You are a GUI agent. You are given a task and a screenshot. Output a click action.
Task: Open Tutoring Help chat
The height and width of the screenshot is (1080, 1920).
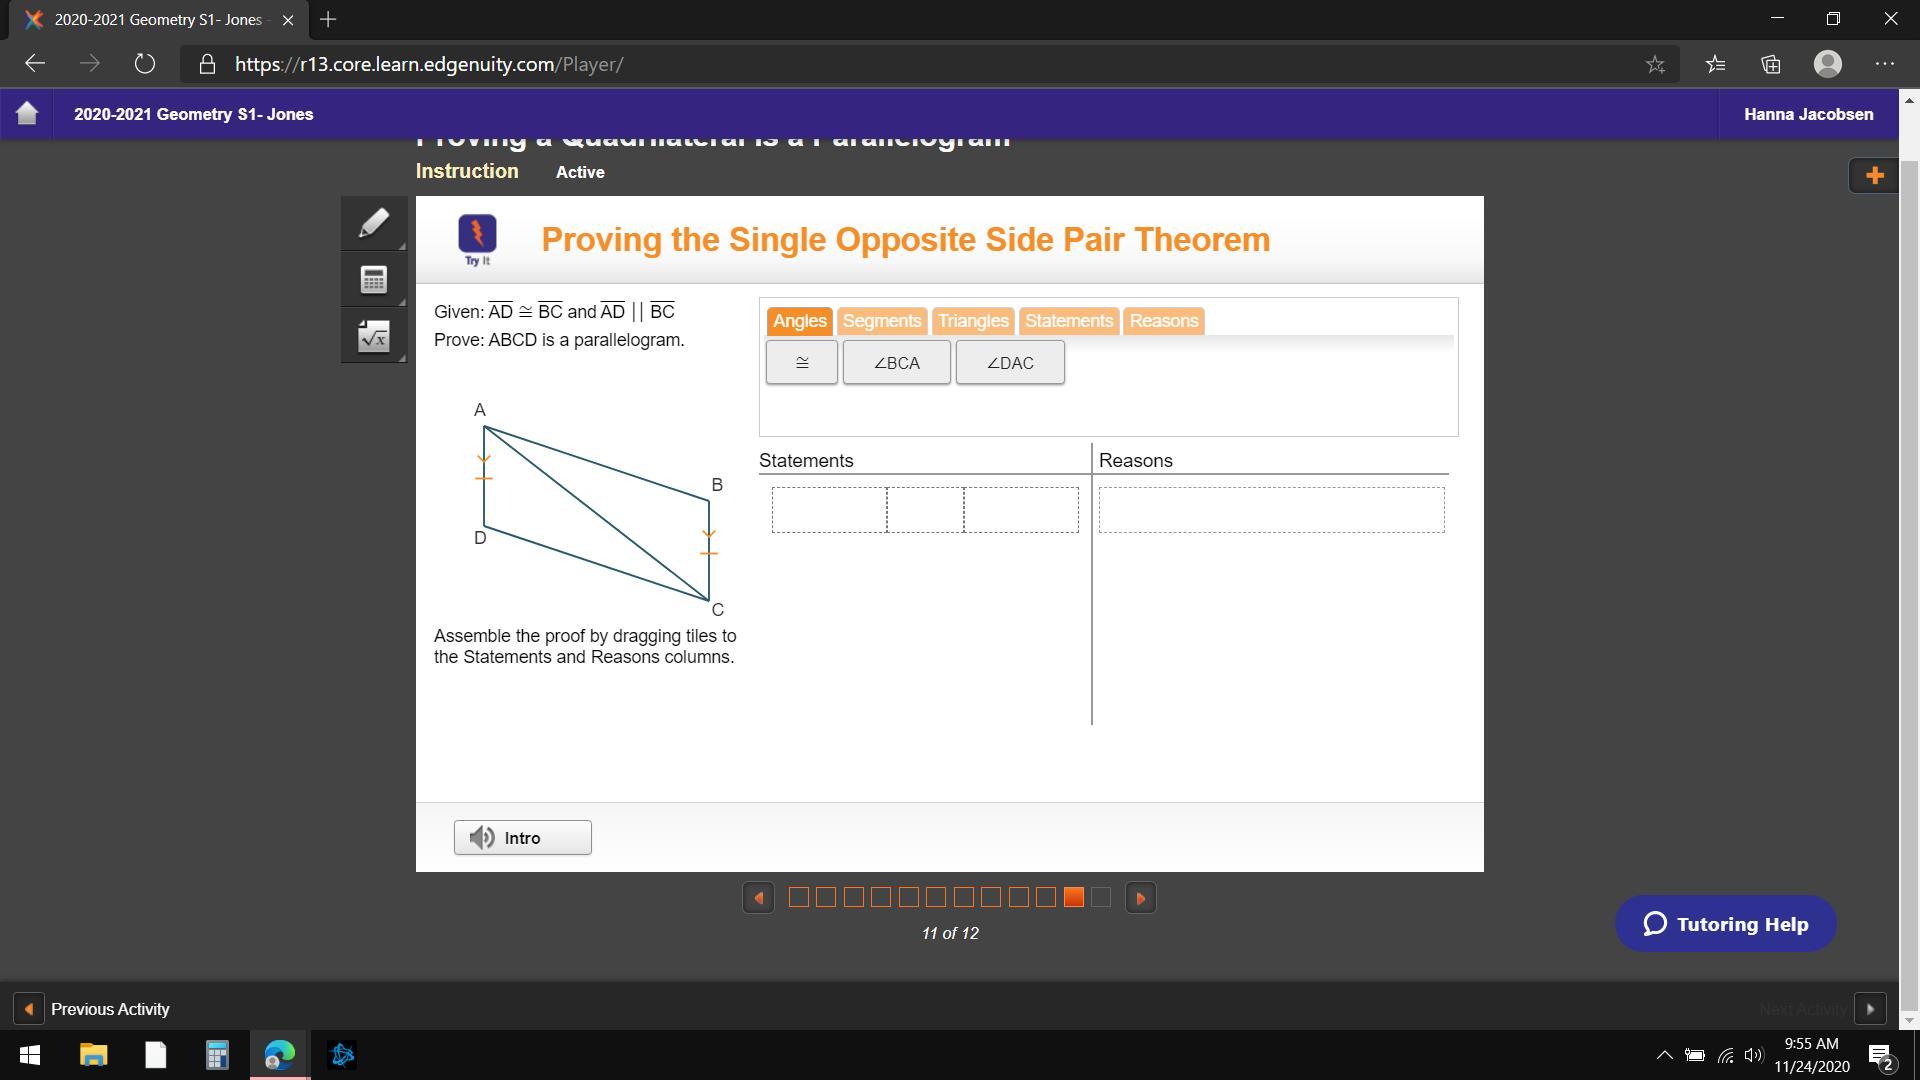coord(1725,924)
